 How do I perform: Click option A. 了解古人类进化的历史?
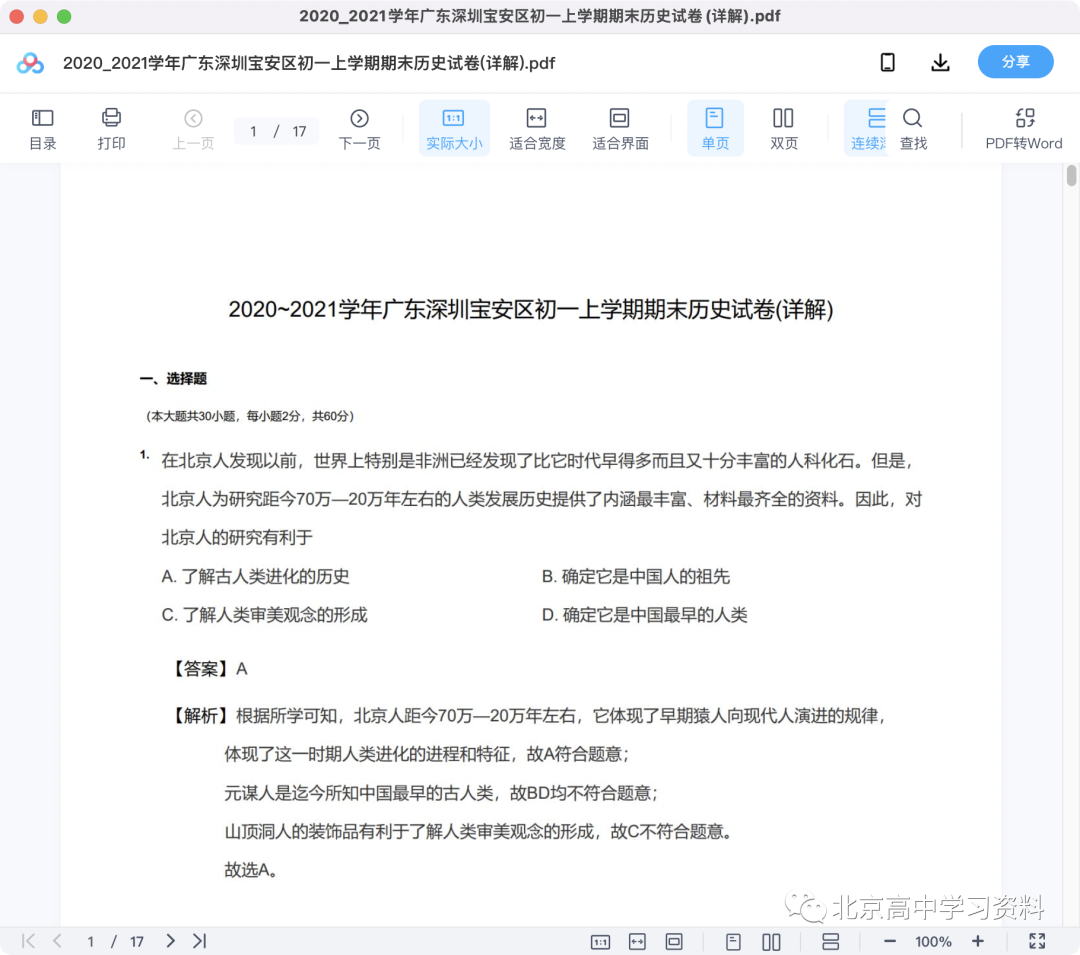[x=256, y=576]
